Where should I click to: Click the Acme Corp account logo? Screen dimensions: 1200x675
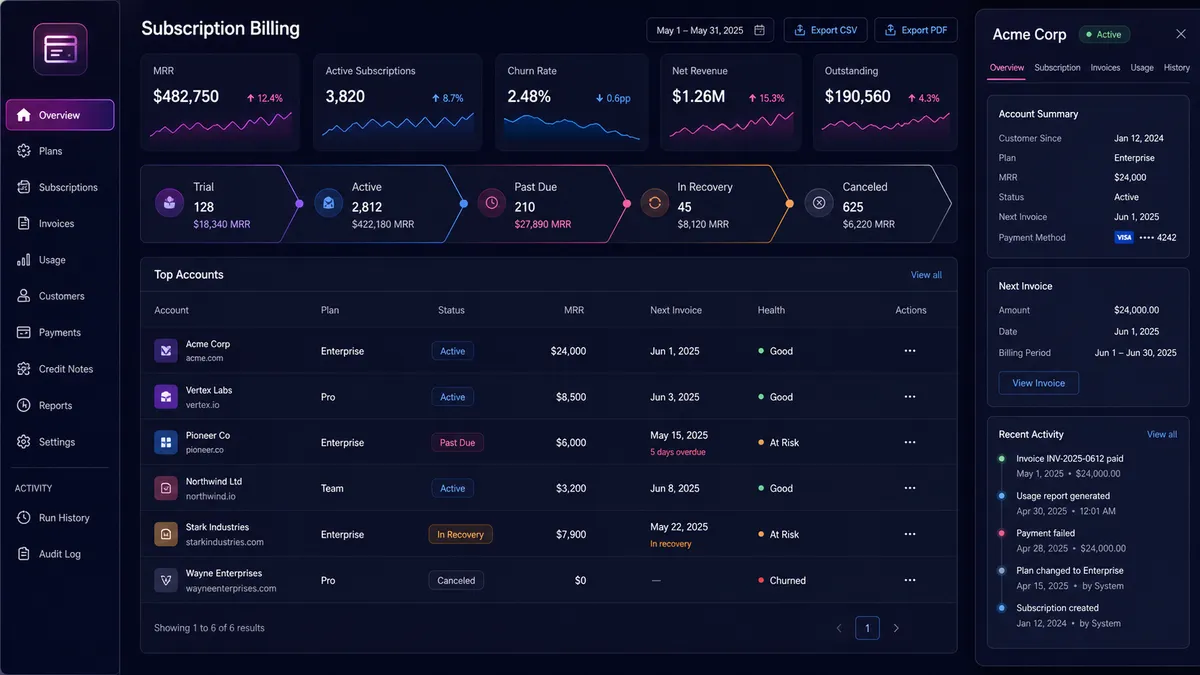[x=166, y=351]
